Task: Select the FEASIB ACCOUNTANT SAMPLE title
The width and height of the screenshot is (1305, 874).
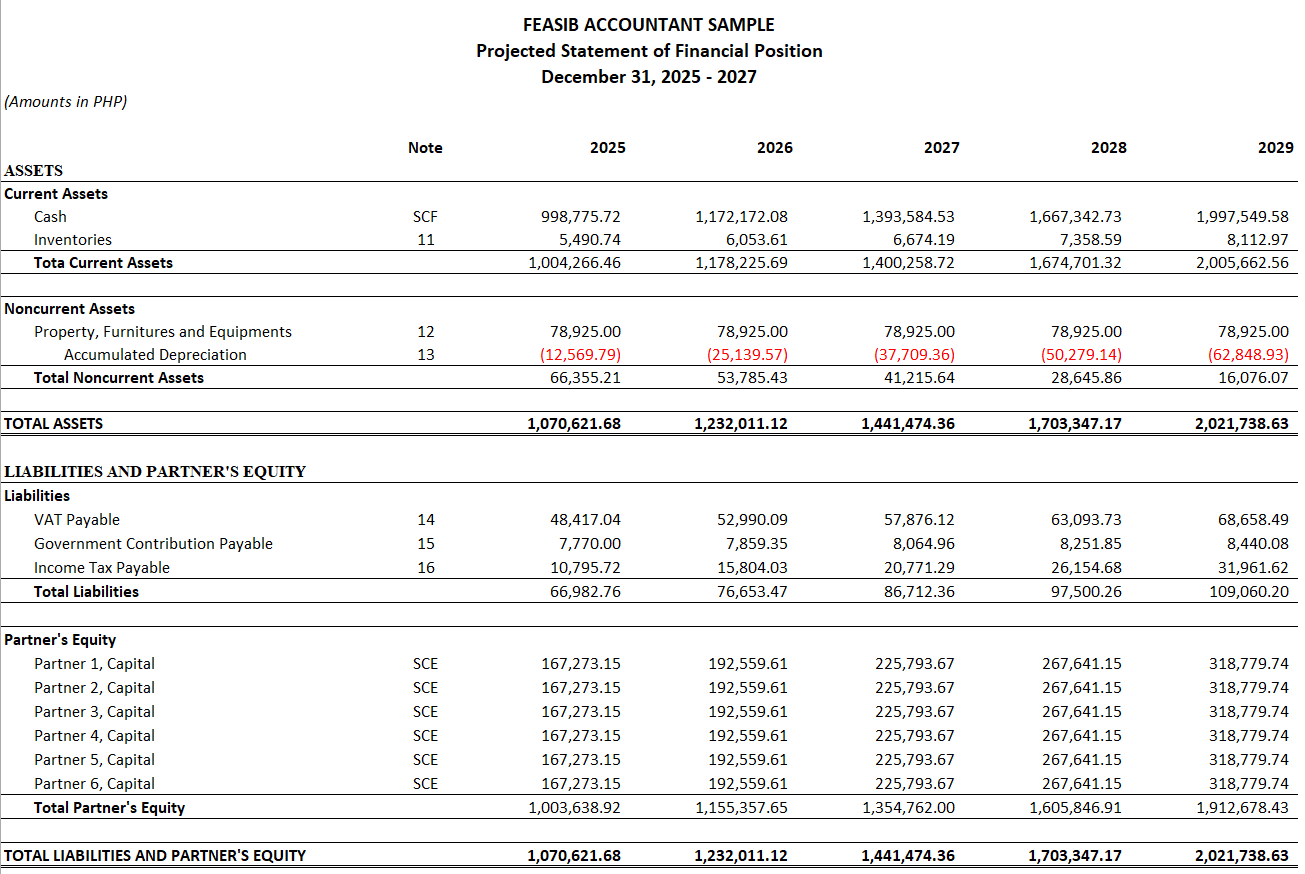Action: 648,24
